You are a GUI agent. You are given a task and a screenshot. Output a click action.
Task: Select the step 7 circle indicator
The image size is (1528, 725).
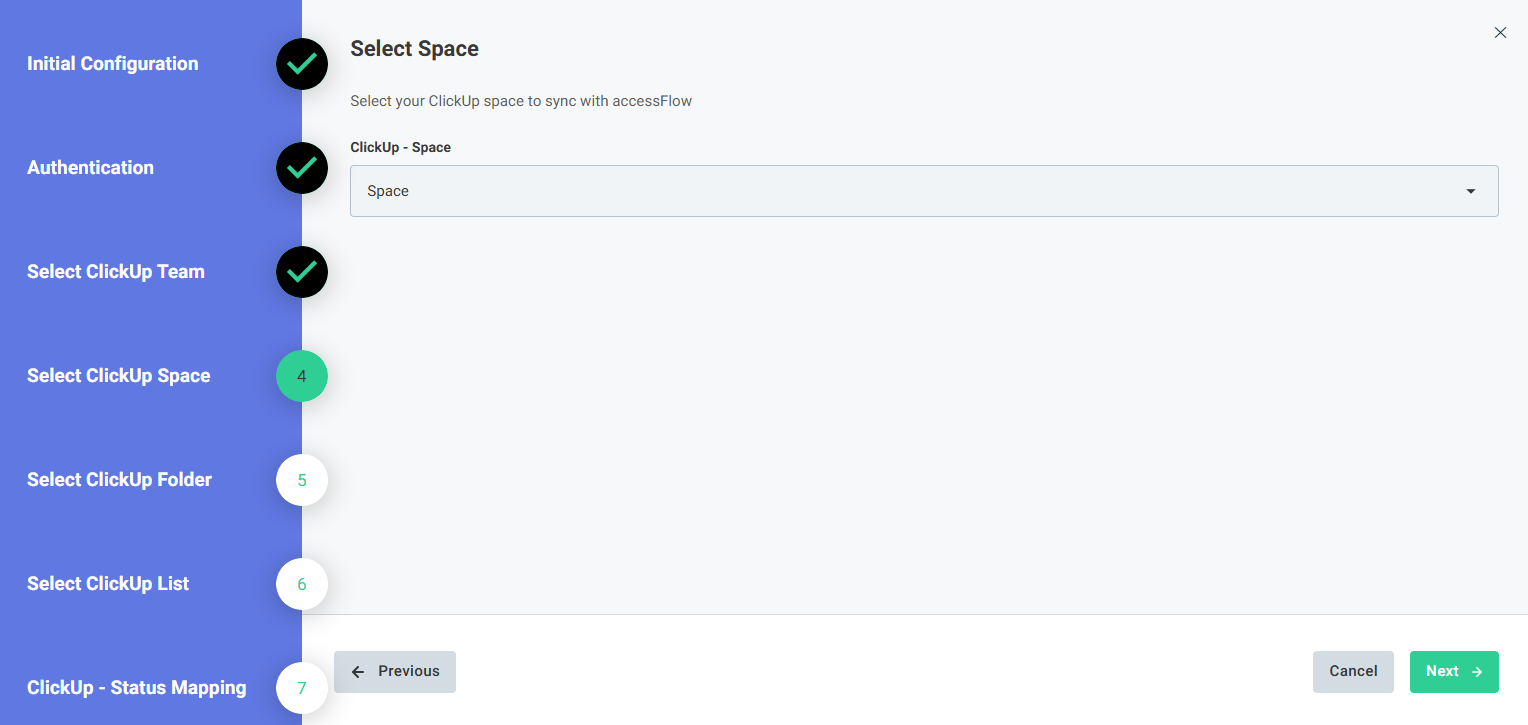click(x=302, y=688)
